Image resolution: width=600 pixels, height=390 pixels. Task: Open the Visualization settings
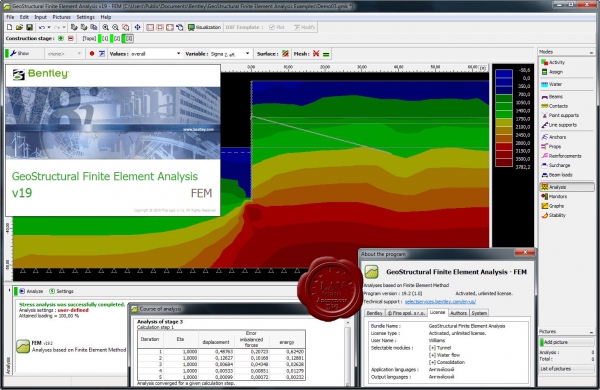click(x=204, y=27)
